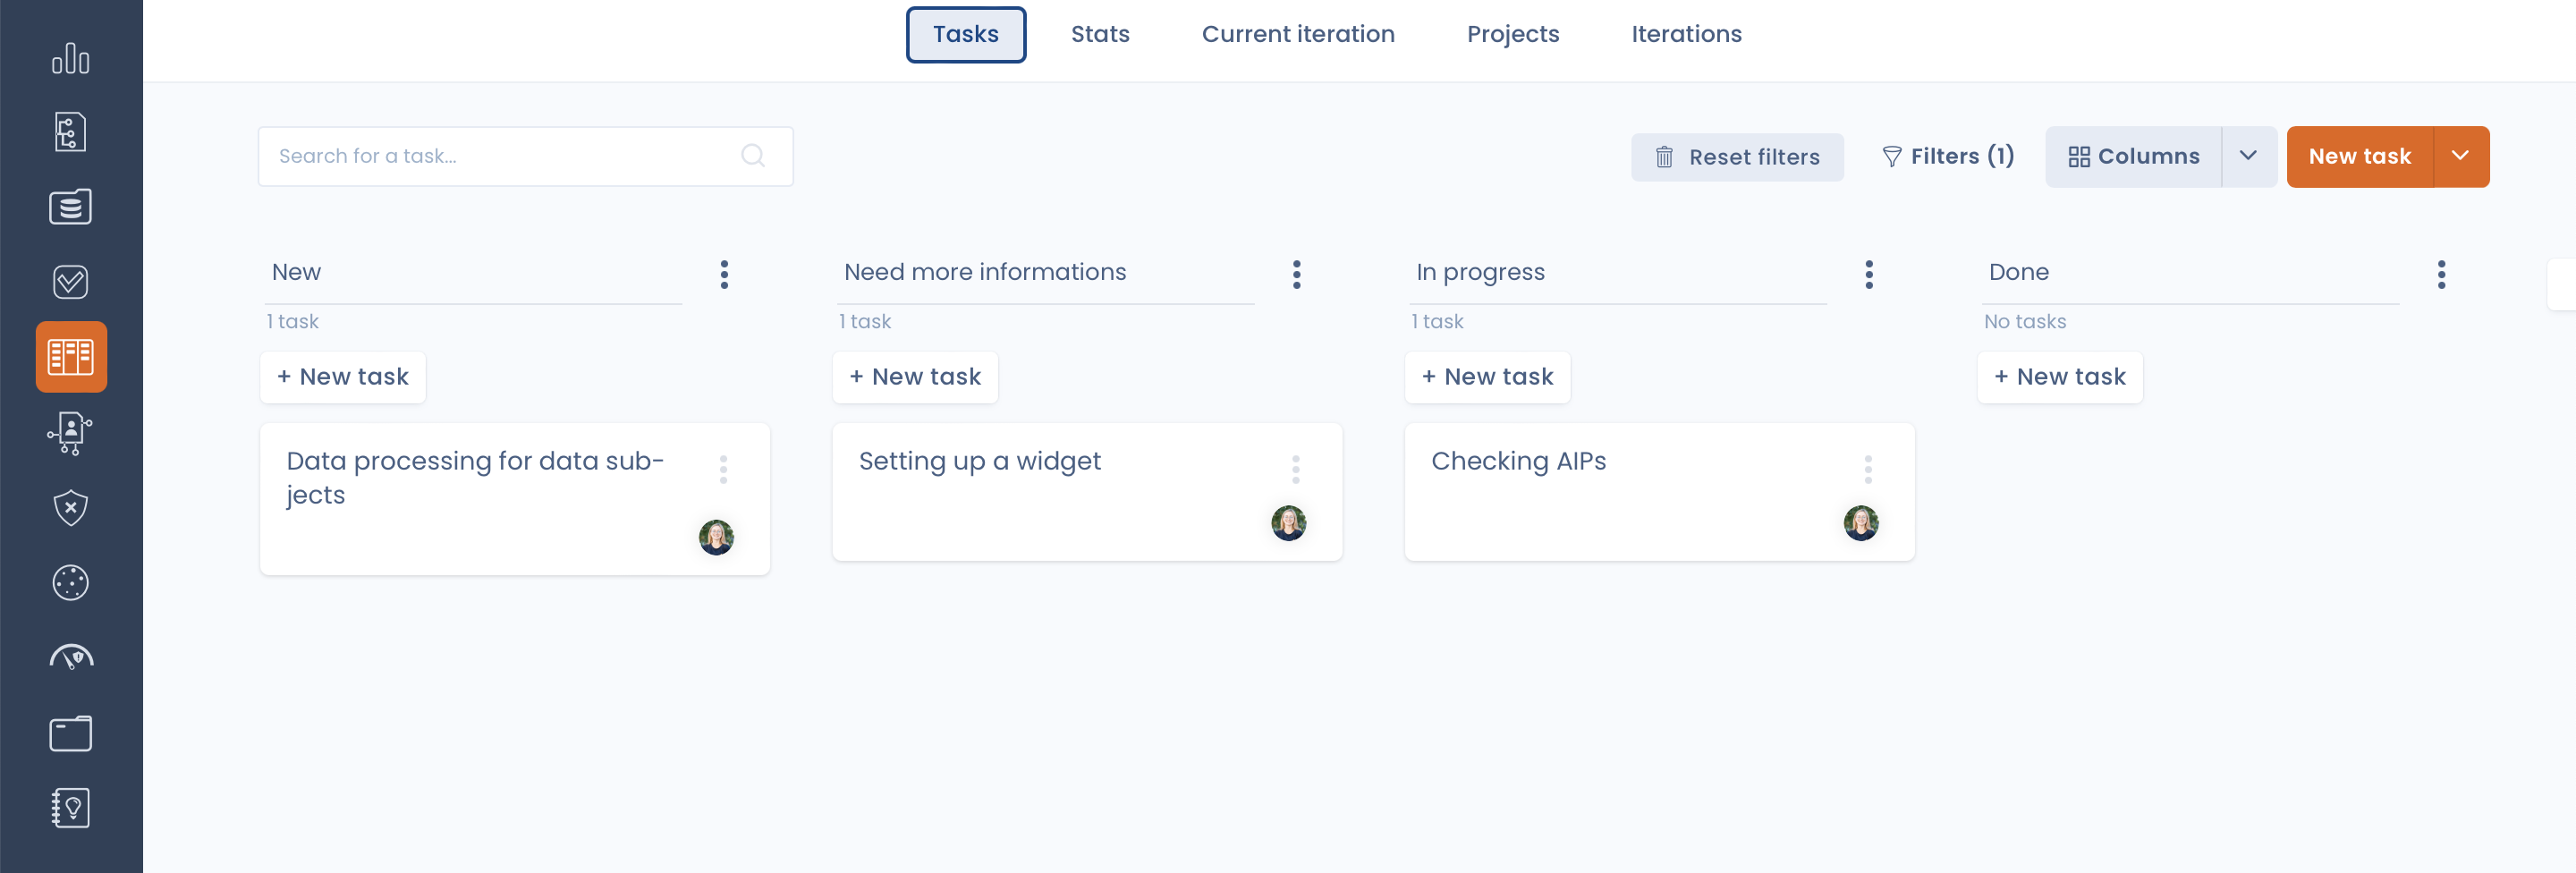Viewport: 2576px width, 873px height.
Task: Open the Filters (1) panel
Action: pos(1947,156)
